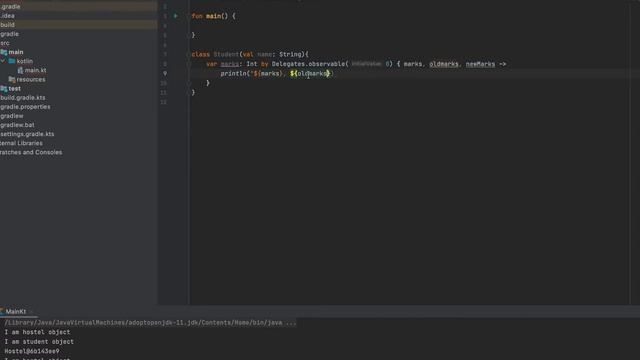The width and height of the screenshot is (640, 360).
Task: Click the java path line in console
Action: (150, 322)
